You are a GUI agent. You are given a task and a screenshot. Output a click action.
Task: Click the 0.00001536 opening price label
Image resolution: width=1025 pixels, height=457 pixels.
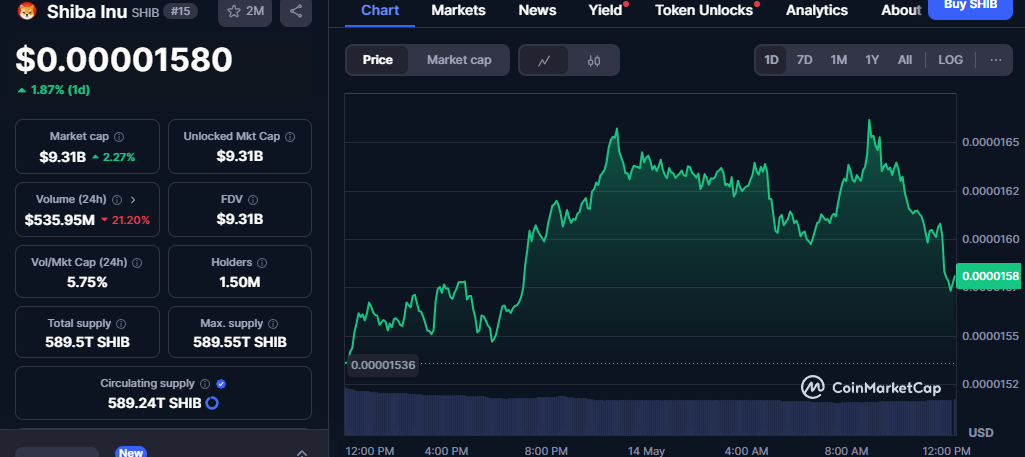tap(383, 365)
